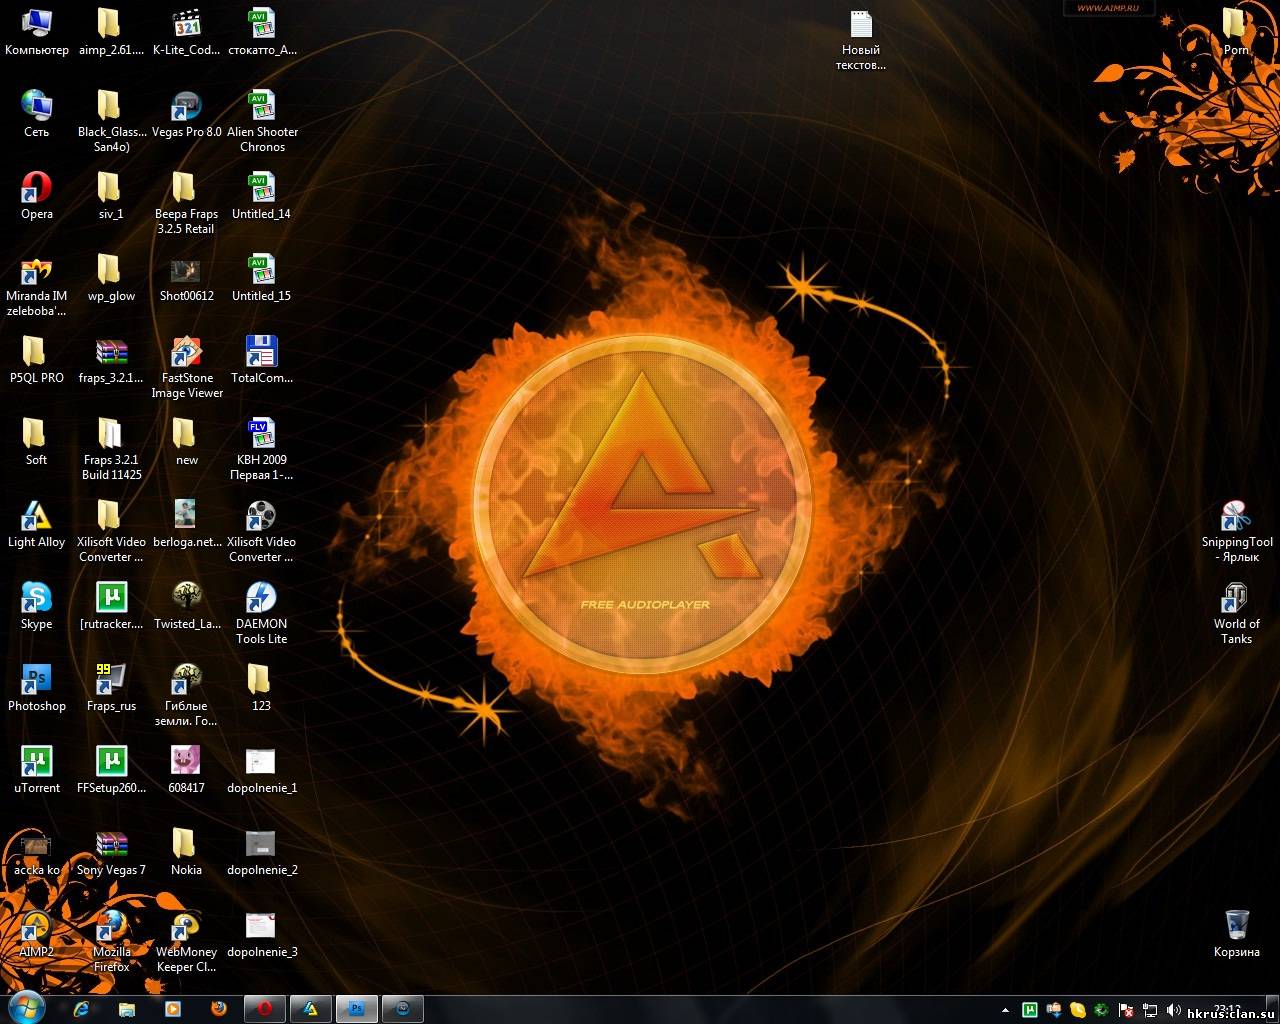Select the dopolnenie_2 image file

261,845
